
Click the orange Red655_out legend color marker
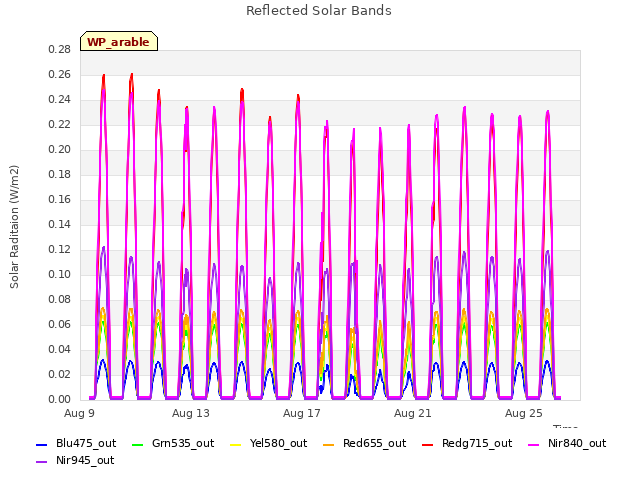pos(329,444)
